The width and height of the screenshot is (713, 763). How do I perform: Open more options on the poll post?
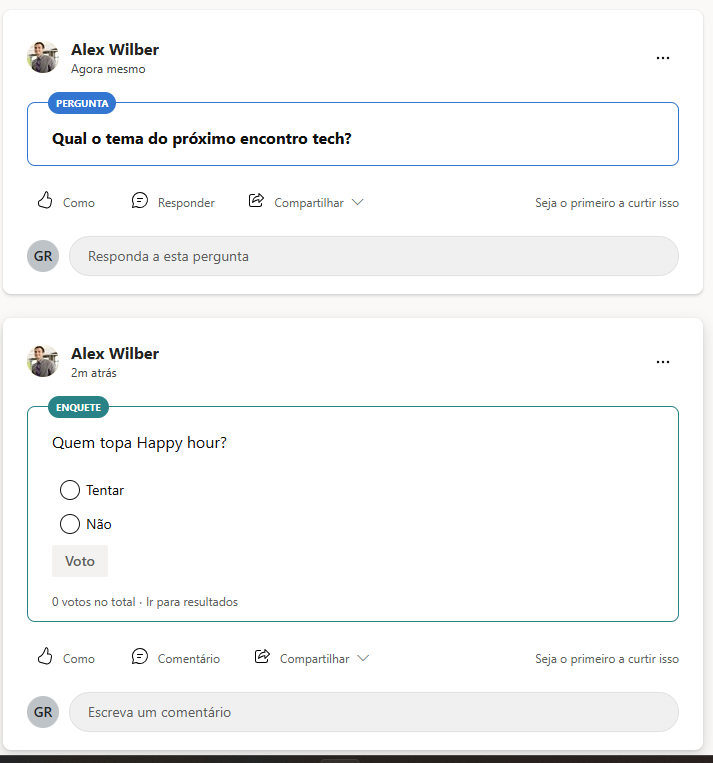click(x=663, y=362)
